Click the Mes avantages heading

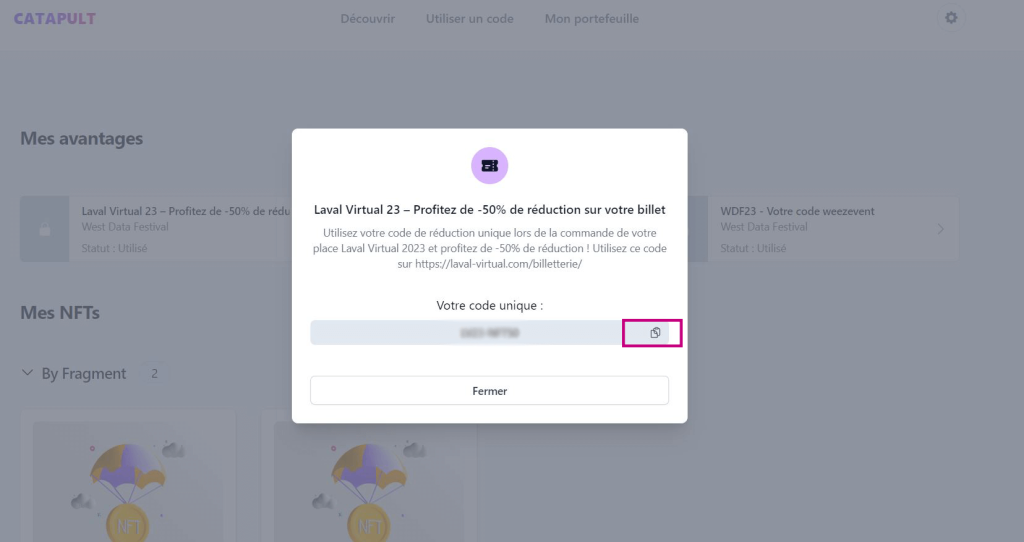point(81,139)
